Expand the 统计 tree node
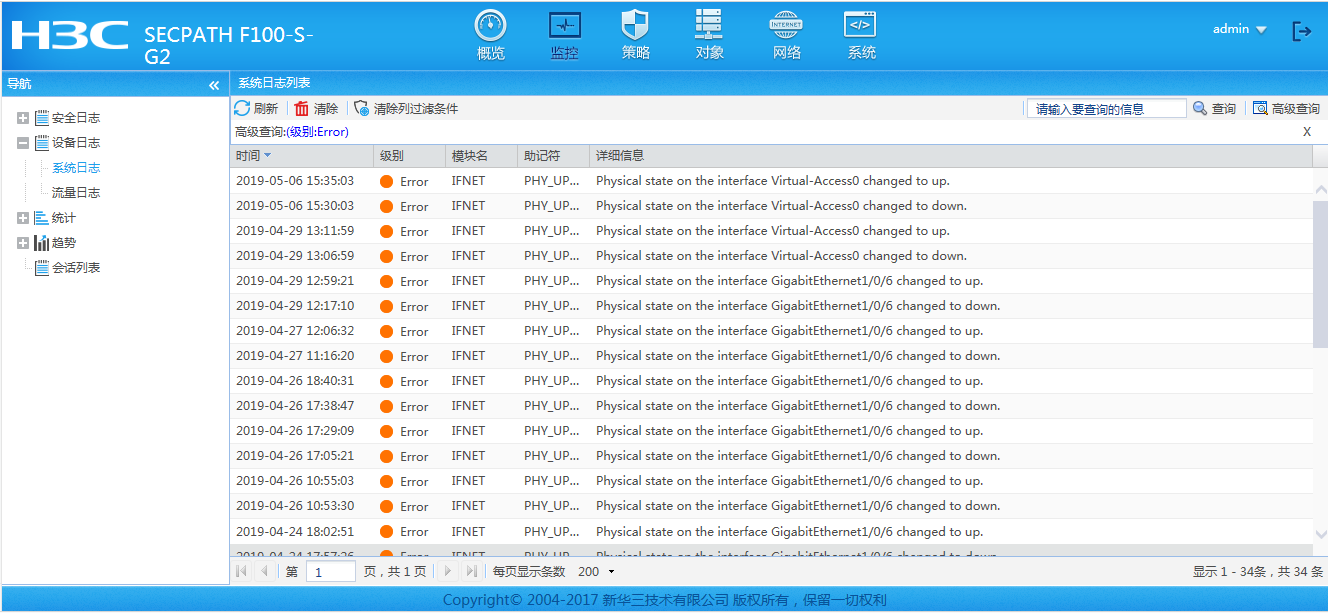Viewport: 1328px width, 613px height. click(x=23, y=218)
